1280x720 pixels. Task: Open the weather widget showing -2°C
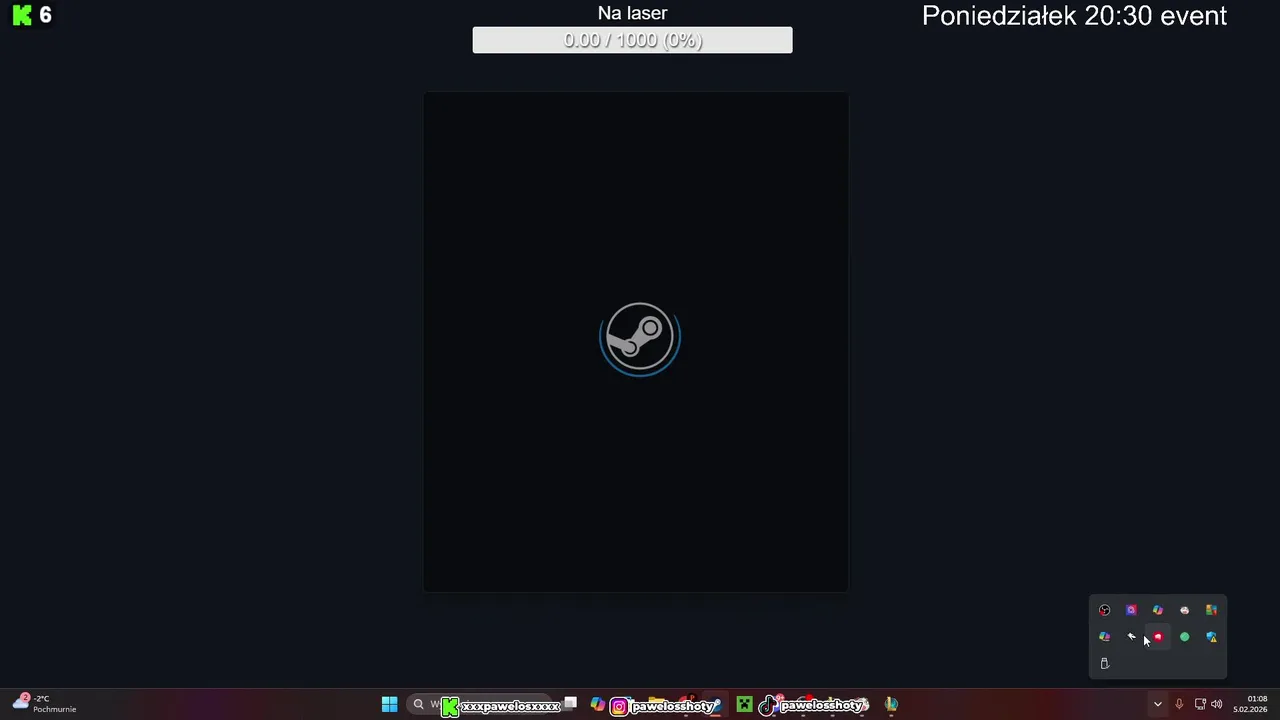pyautogui.click(x=44, y=704)
